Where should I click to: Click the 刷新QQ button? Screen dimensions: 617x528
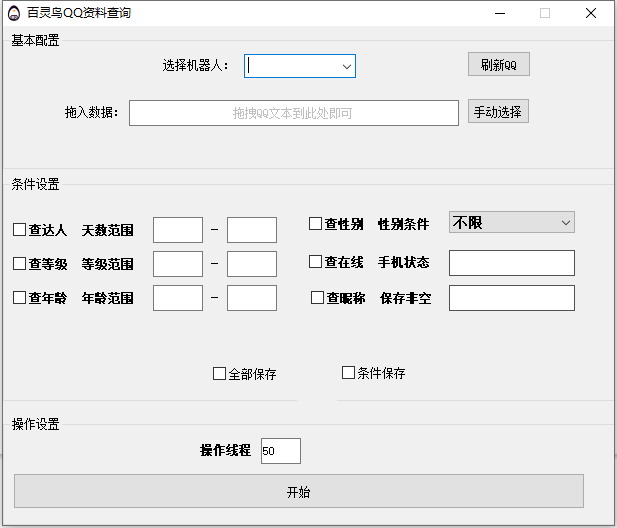point(499,64)
